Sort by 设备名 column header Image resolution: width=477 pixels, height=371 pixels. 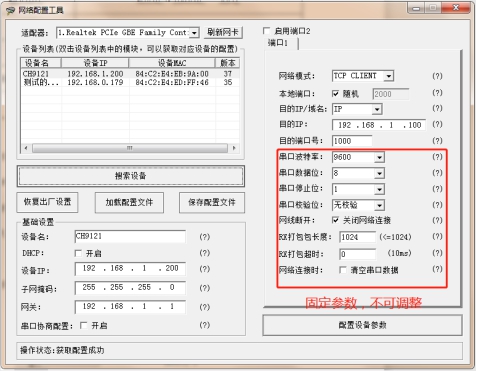pos(41,63)
